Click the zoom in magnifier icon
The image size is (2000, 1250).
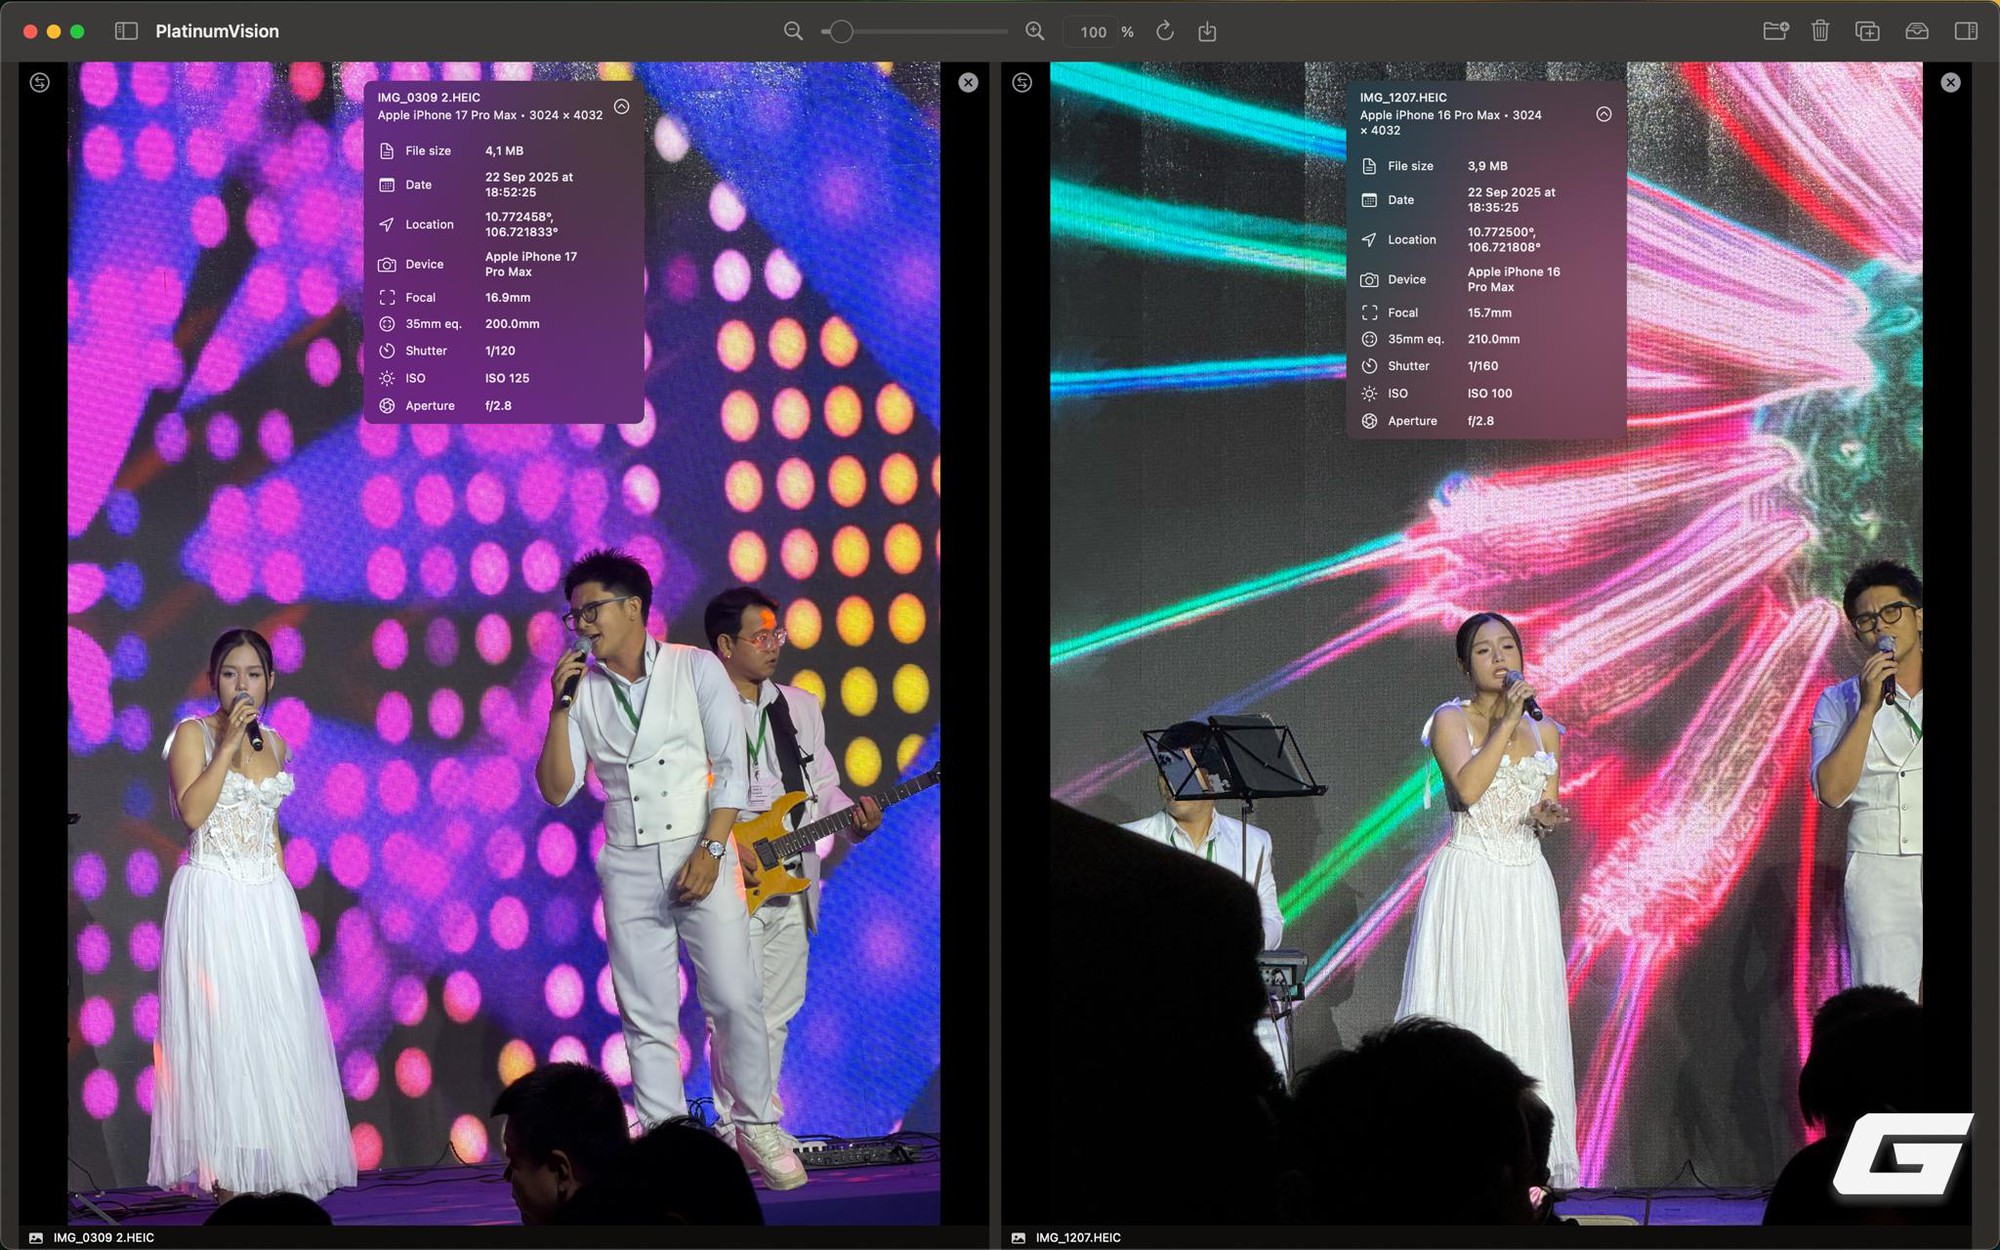coord(1035,31)
